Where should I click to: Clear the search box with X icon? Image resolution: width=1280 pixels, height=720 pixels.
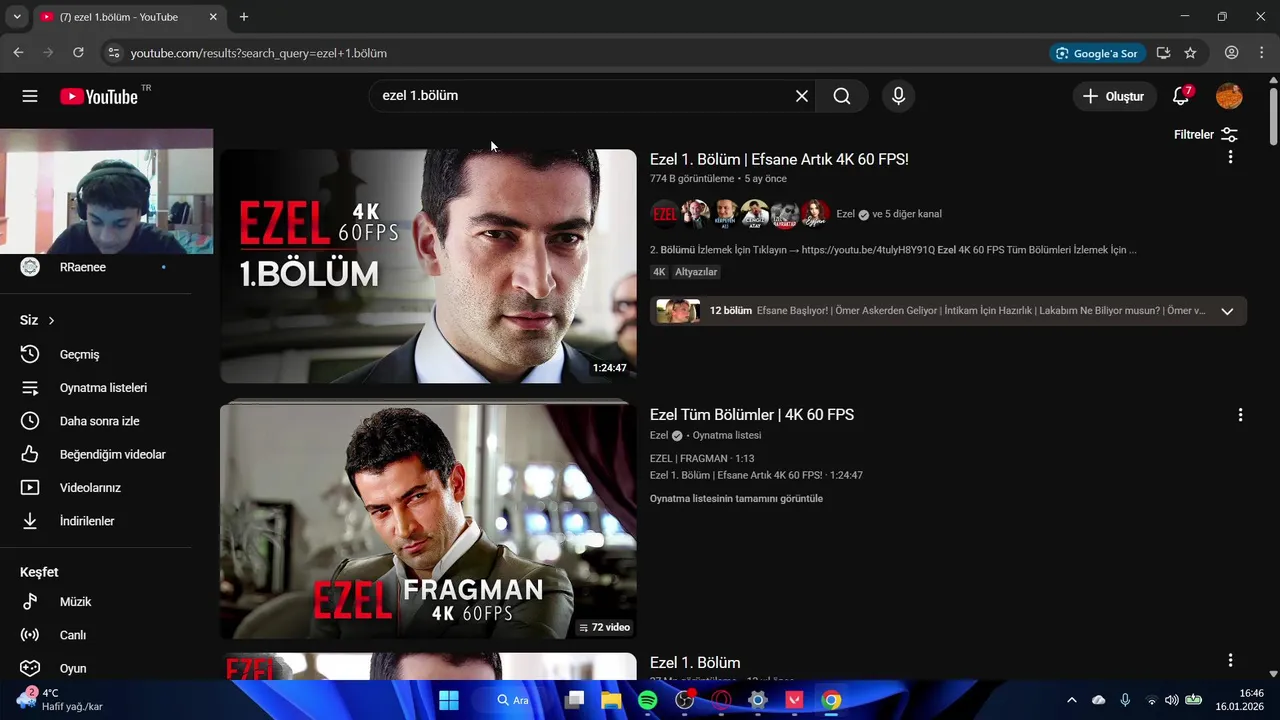[x=801, y=96]
